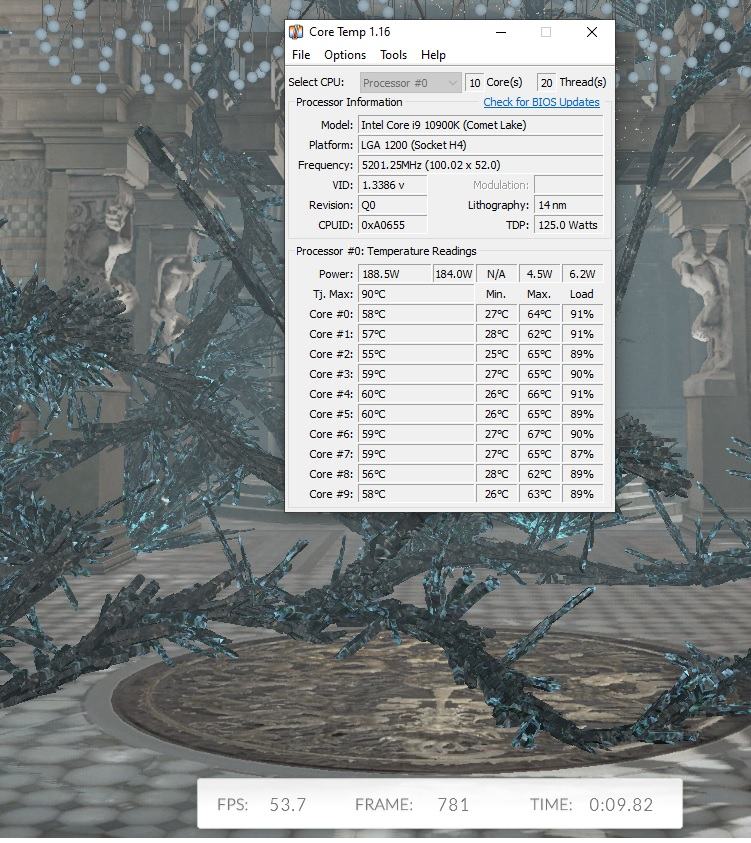
Task: Click the Power reading N/A
Action: coord(496,274)
